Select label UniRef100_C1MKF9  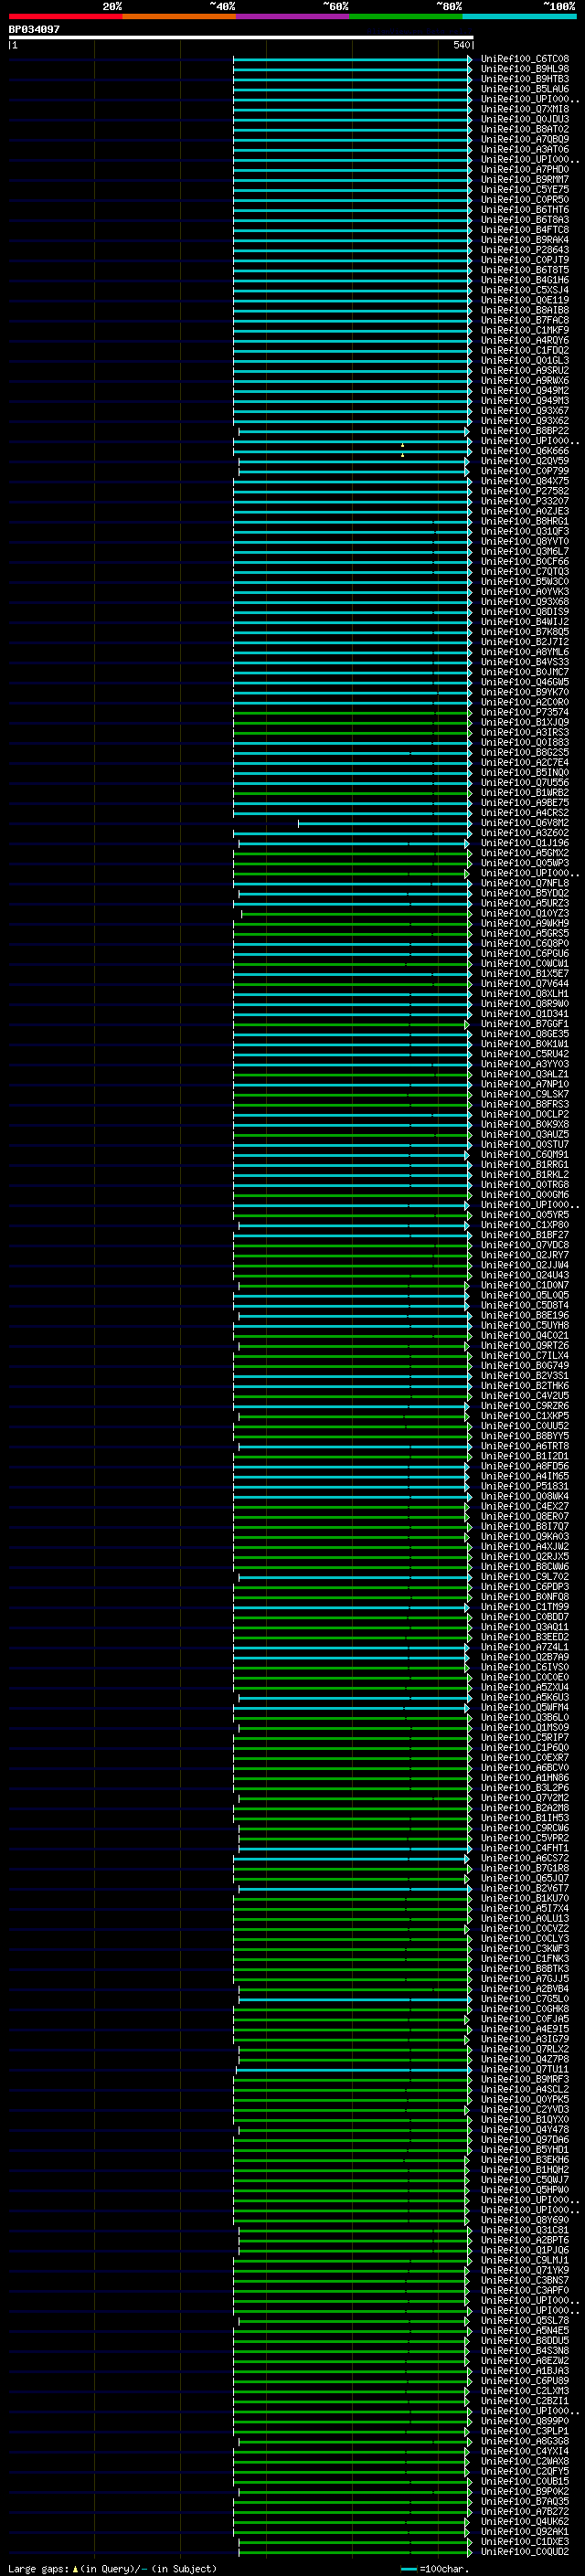(524, 330)
